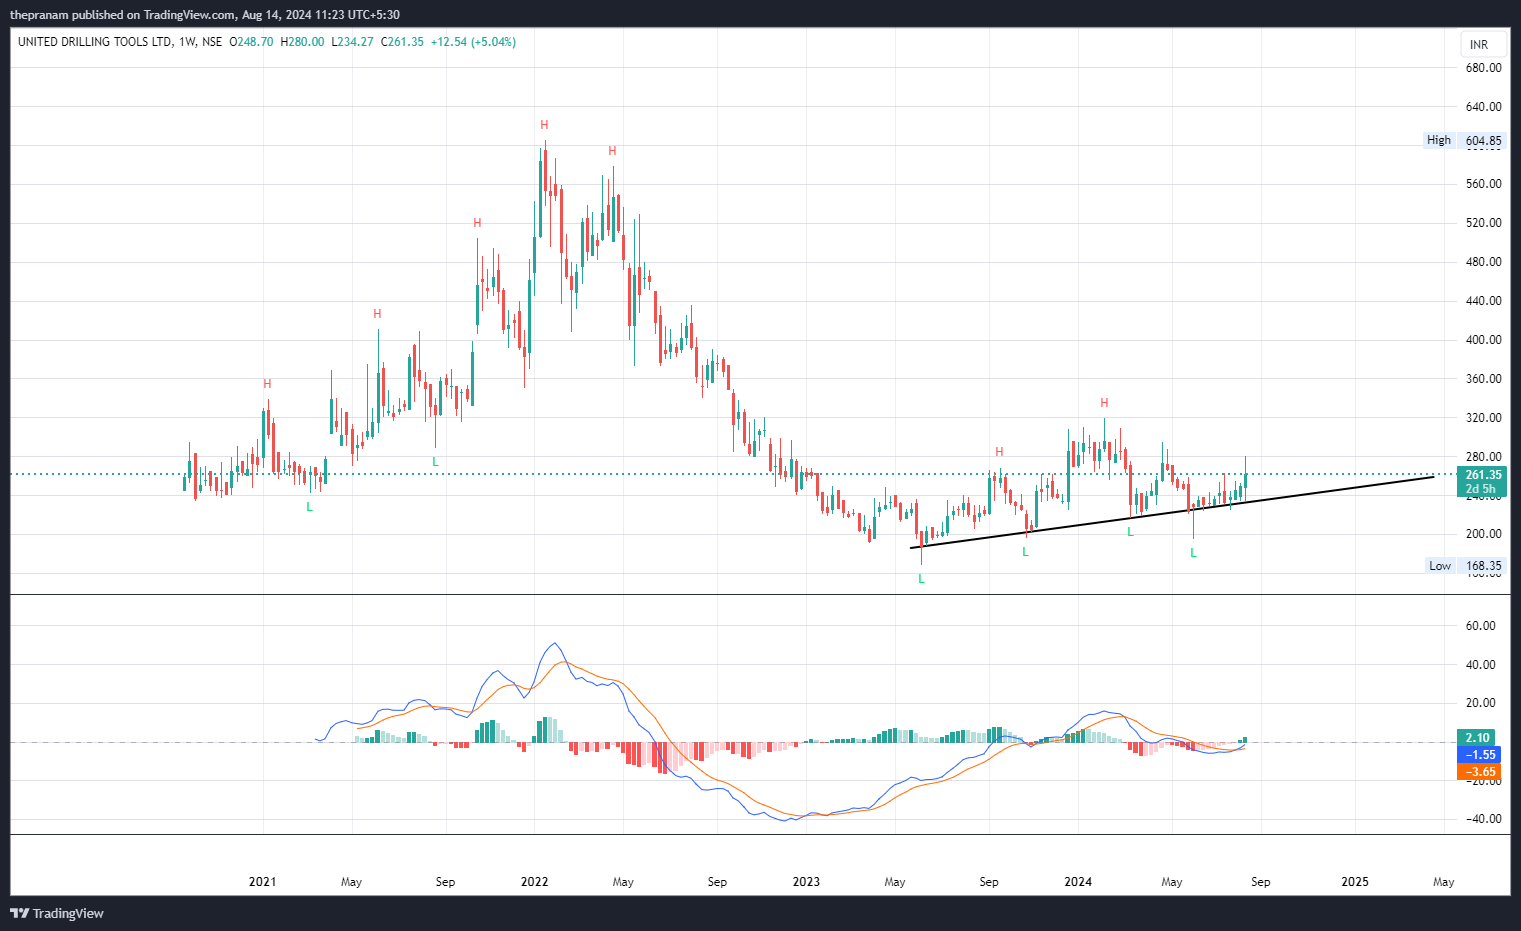The height and width of the screenshot is (931, 1521).
Task: Click the −1.55 MACD line value label
Action: pyautogui.click(x=1479, y=755)
